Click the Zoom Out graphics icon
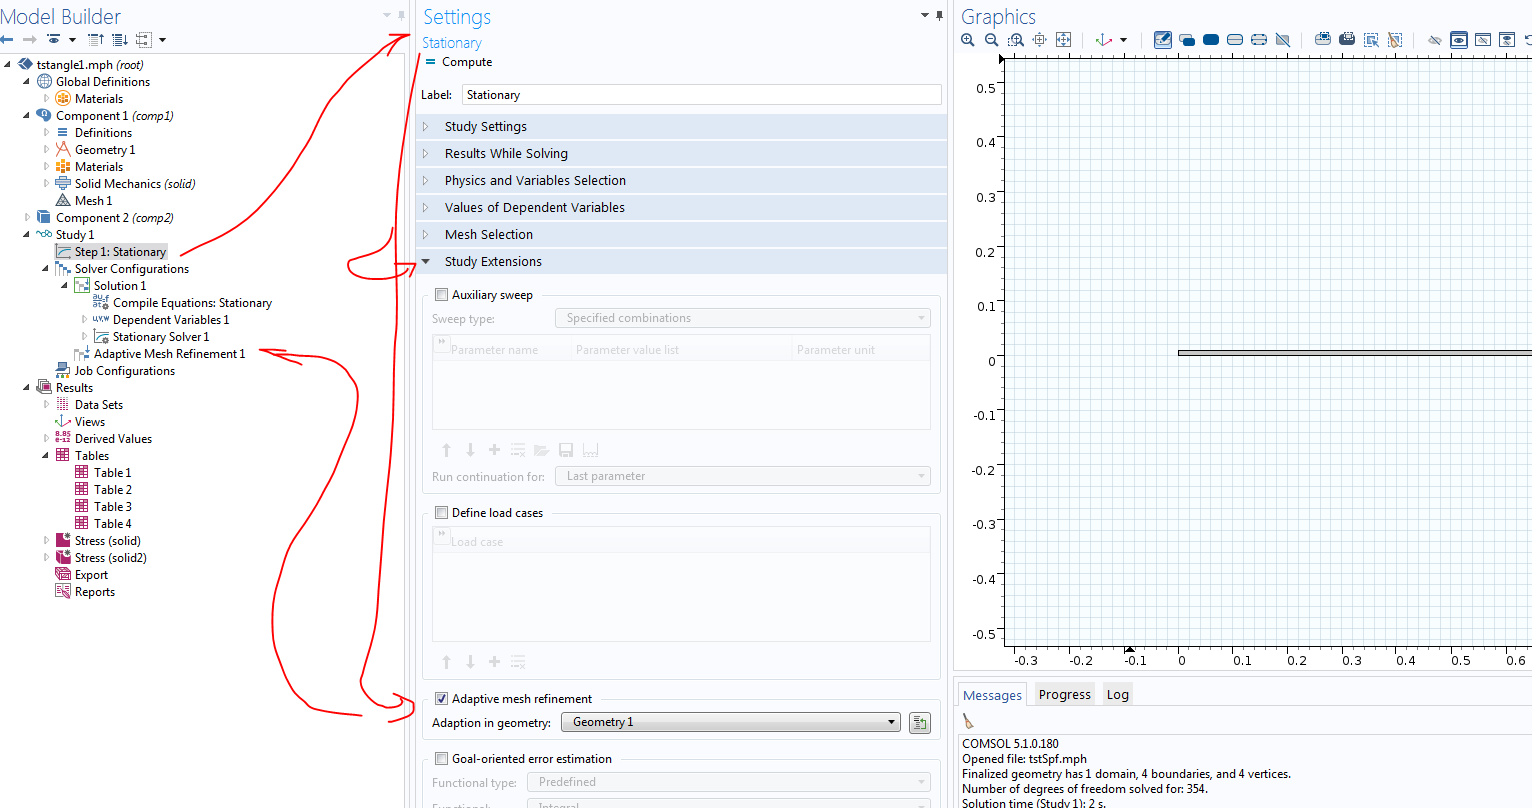This screenshot has height=808, width=1532. (991, 40)
